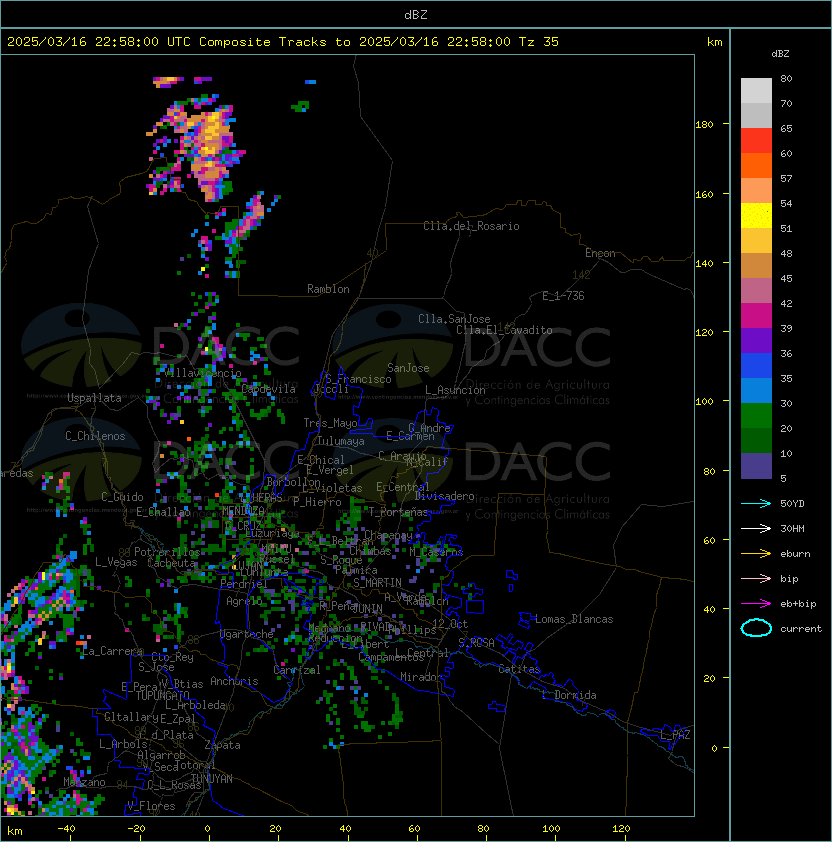Click the 'Zapata' map label
The image size is (832, 842).
coord(222,745)
